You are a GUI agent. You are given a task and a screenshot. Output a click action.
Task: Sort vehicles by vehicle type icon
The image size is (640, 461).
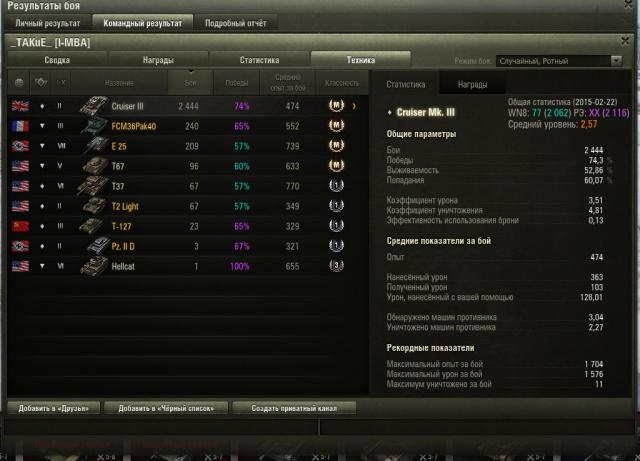pyautogui.click(x=41, y=82)
